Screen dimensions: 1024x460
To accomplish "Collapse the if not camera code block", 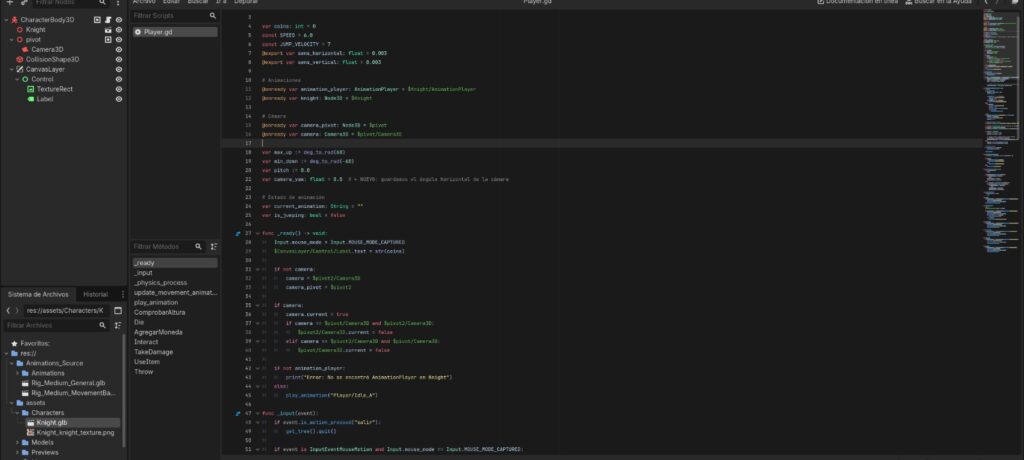I will click(258, 269).
